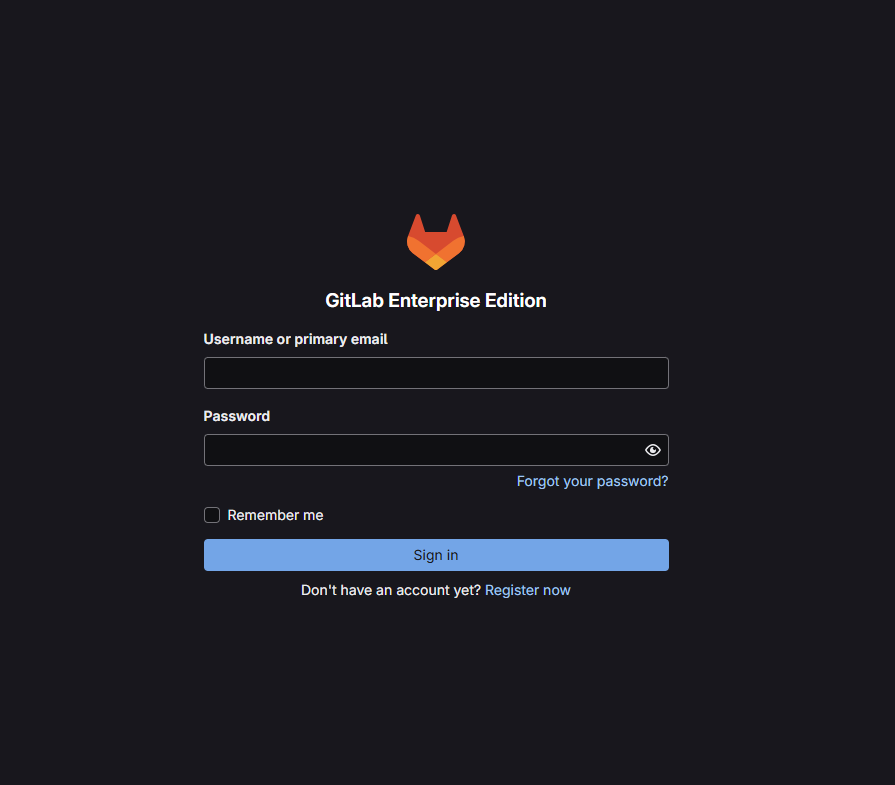Click the Password field label
The width and height of the screenshot is (895, 785).
click(x=236, y=416)
